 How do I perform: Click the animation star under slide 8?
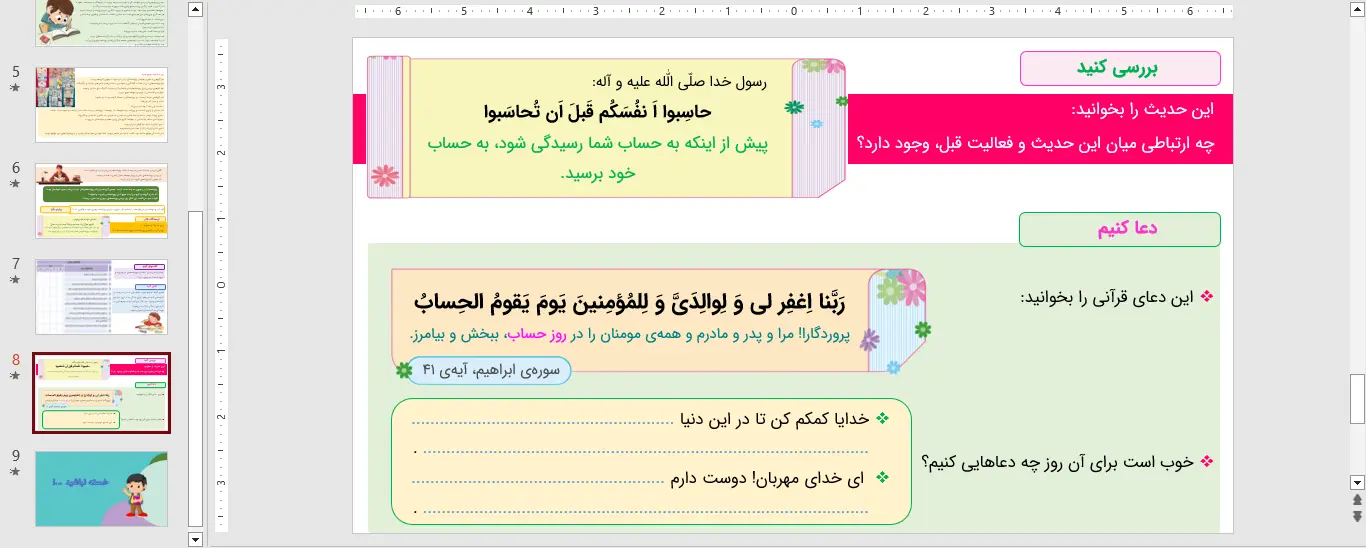point(15,376)
